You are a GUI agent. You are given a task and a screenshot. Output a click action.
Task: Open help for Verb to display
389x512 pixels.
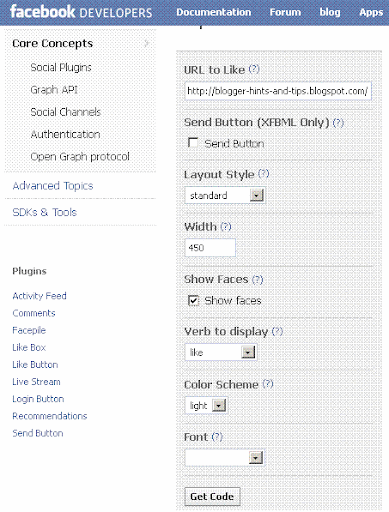[277, 331]
